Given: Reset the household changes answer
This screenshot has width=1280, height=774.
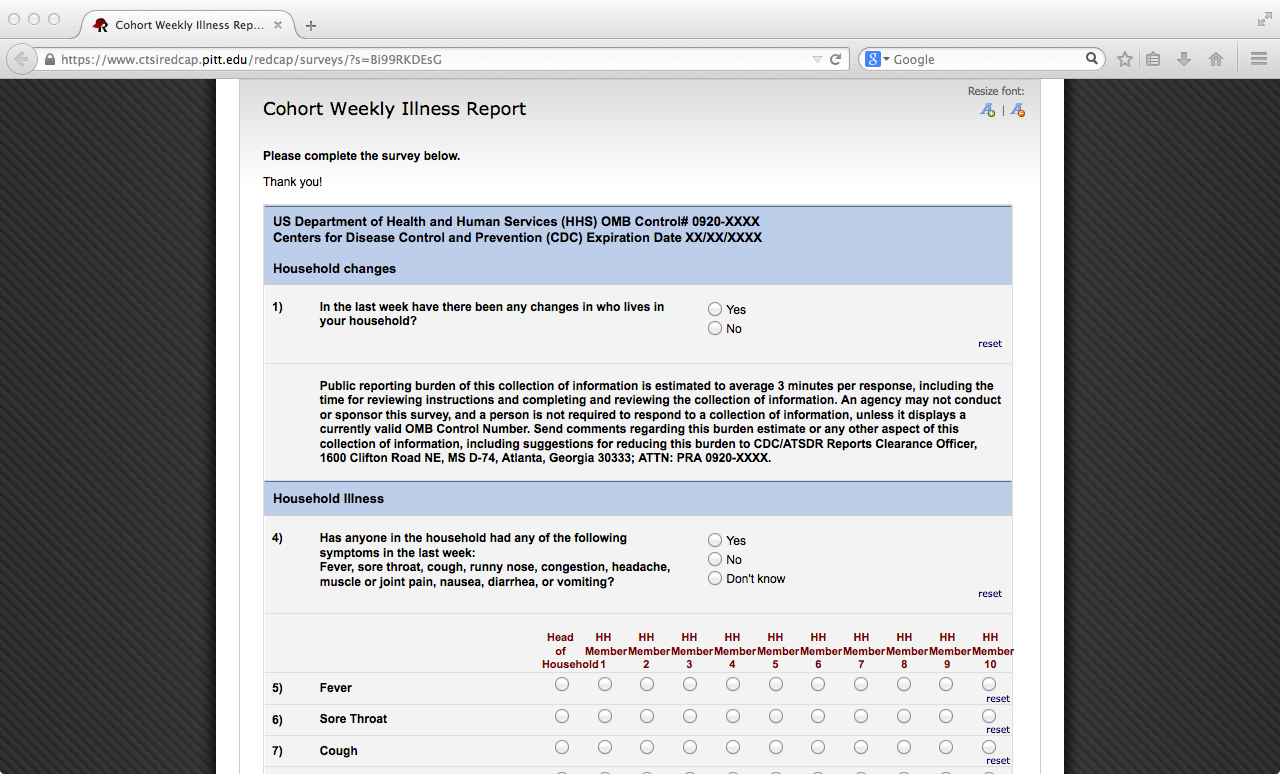Looking at the screenshot, I should point(990,344).
